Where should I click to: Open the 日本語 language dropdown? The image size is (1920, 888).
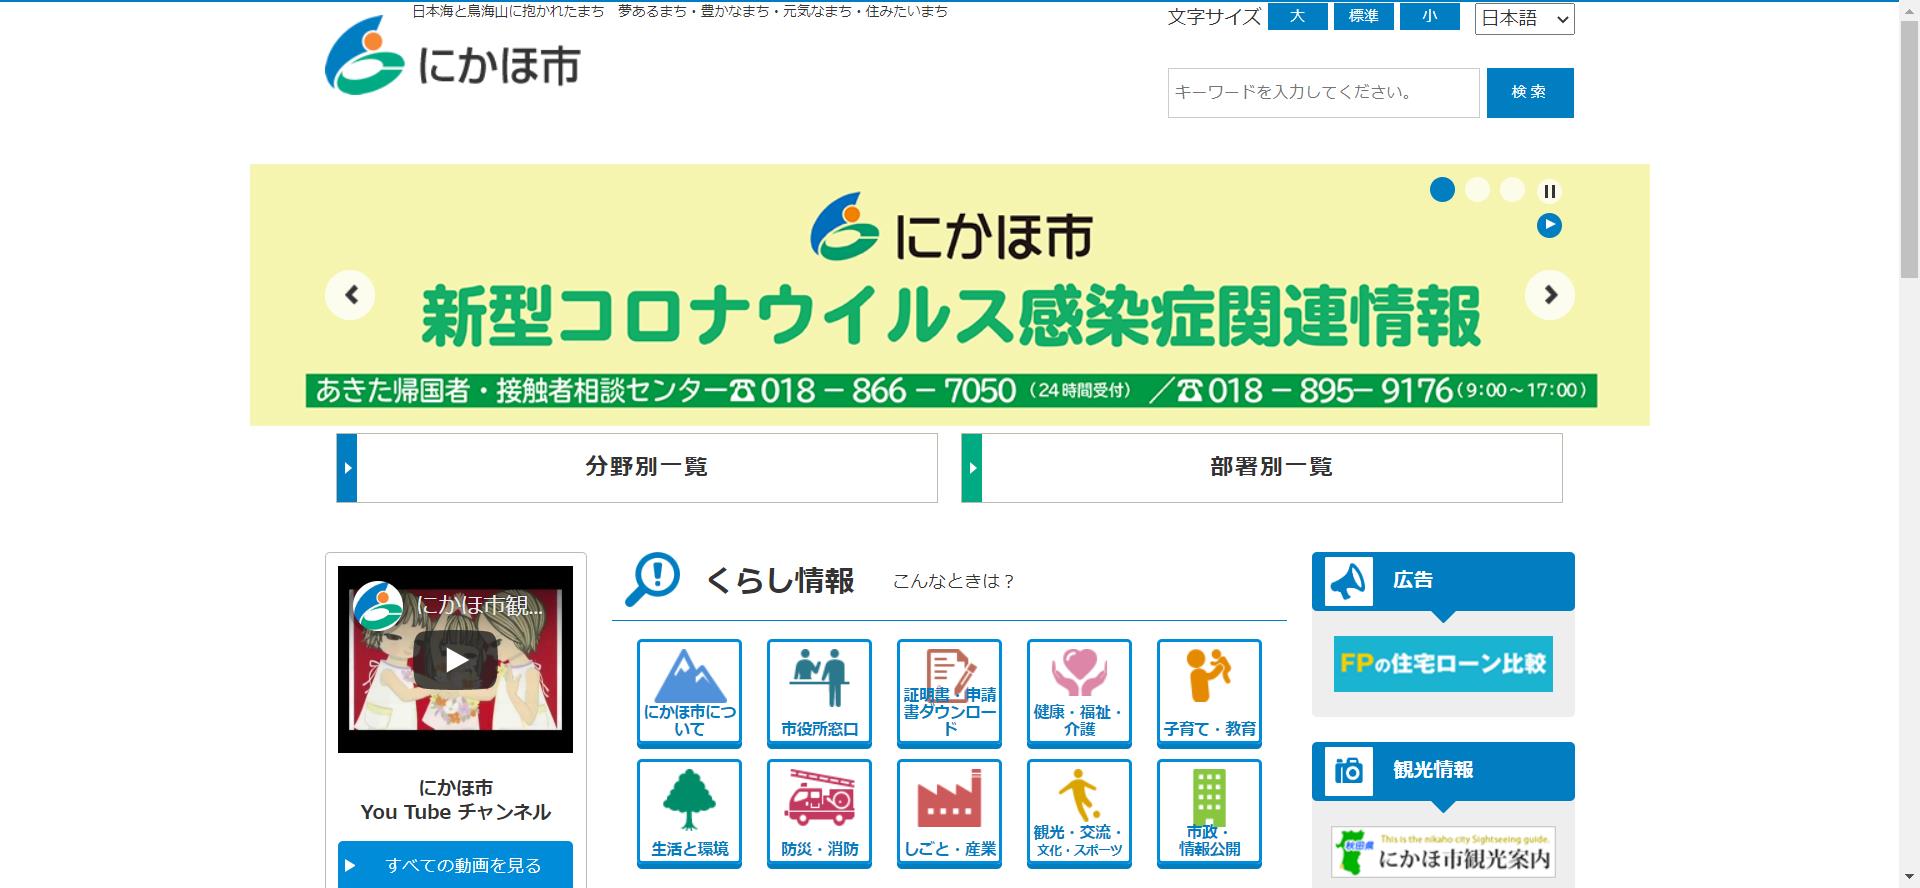pos(1524,18)
